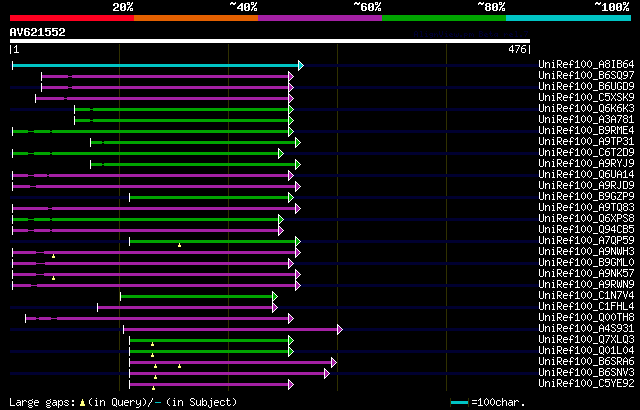
Task: Select the UniRef100_B9GML0 label
Action: click(586, 263)
